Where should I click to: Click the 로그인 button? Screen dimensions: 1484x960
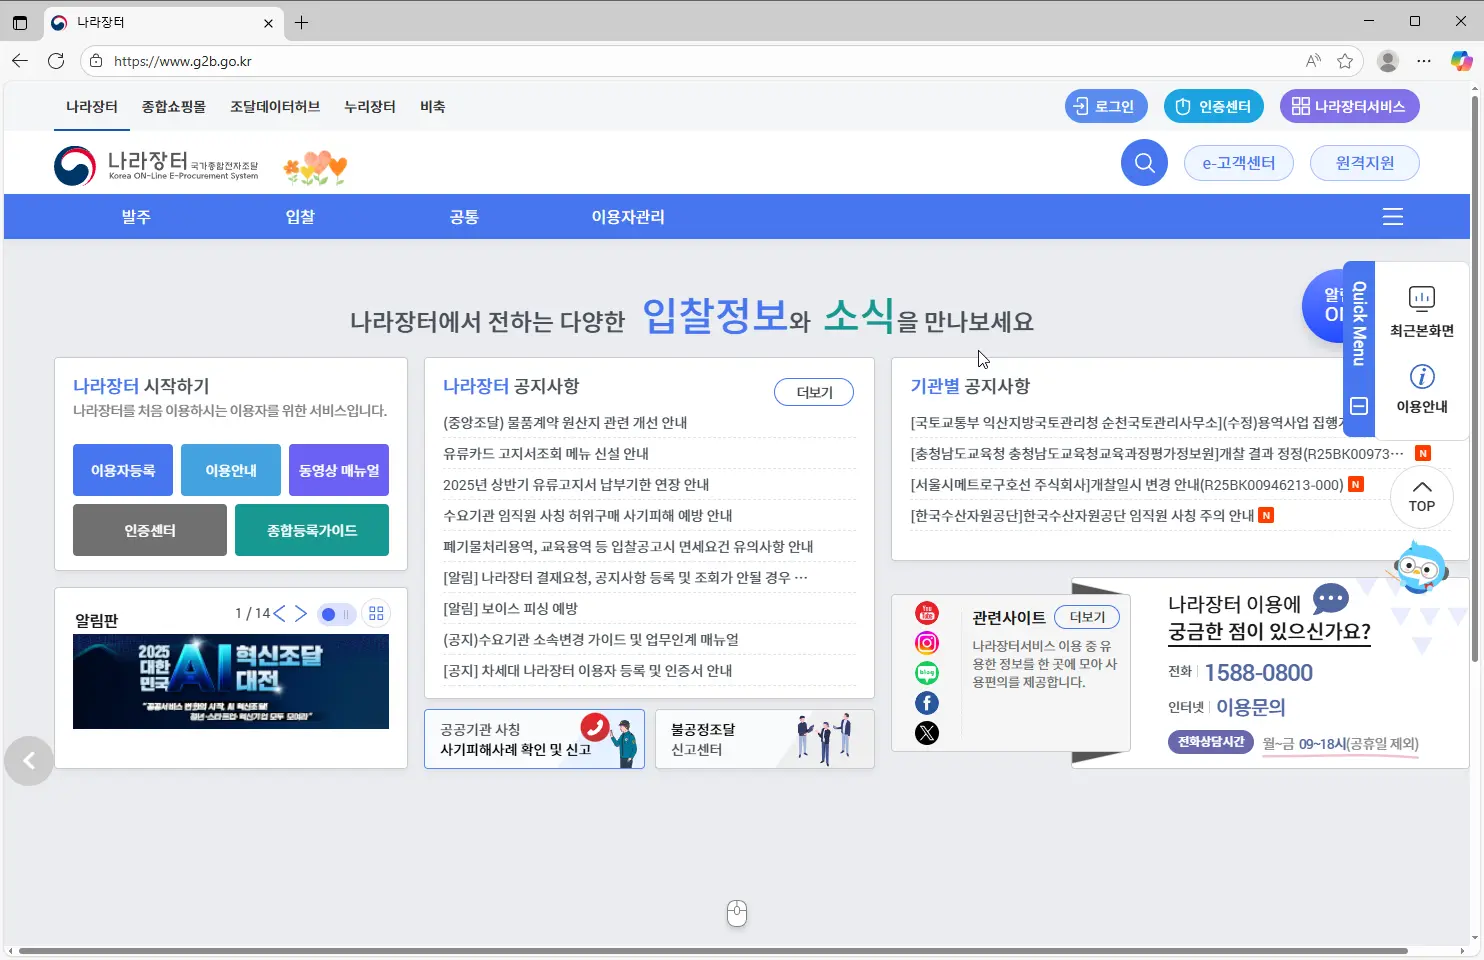tap(1106, 107)
